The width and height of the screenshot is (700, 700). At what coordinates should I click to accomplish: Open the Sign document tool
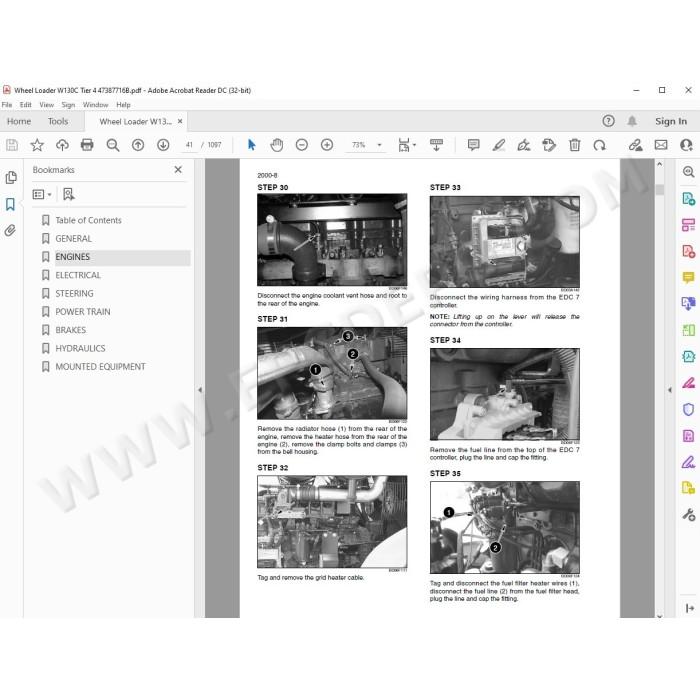[x=524, y=145]
